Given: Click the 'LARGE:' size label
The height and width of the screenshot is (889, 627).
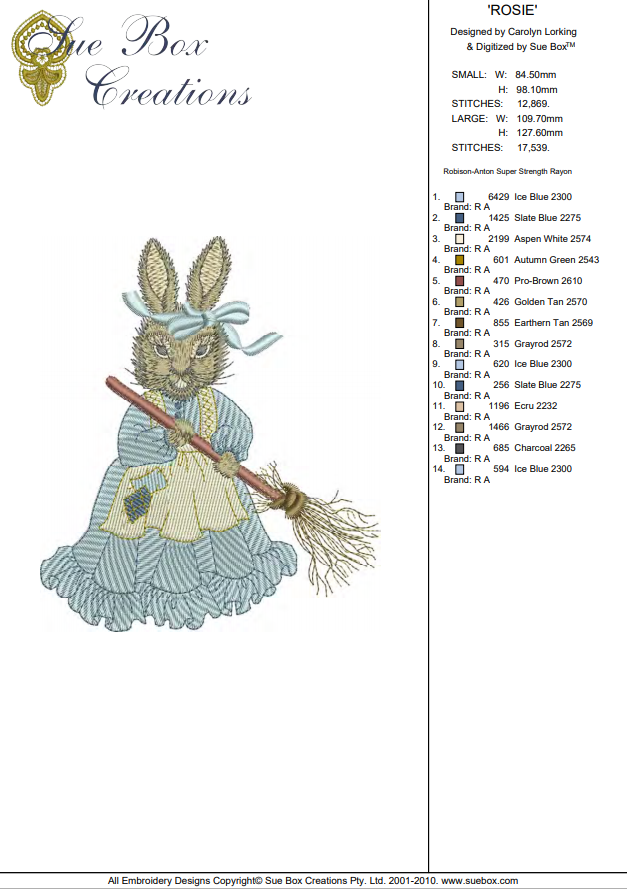Looking at the screenshot, I should (469, 118).
